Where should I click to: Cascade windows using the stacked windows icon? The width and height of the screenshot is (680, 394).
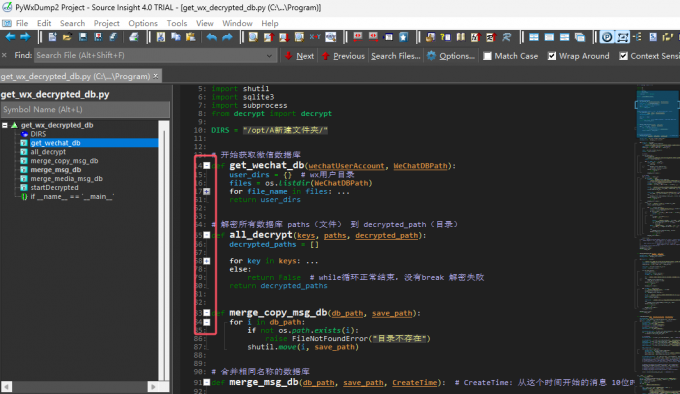tap(580, 37)
